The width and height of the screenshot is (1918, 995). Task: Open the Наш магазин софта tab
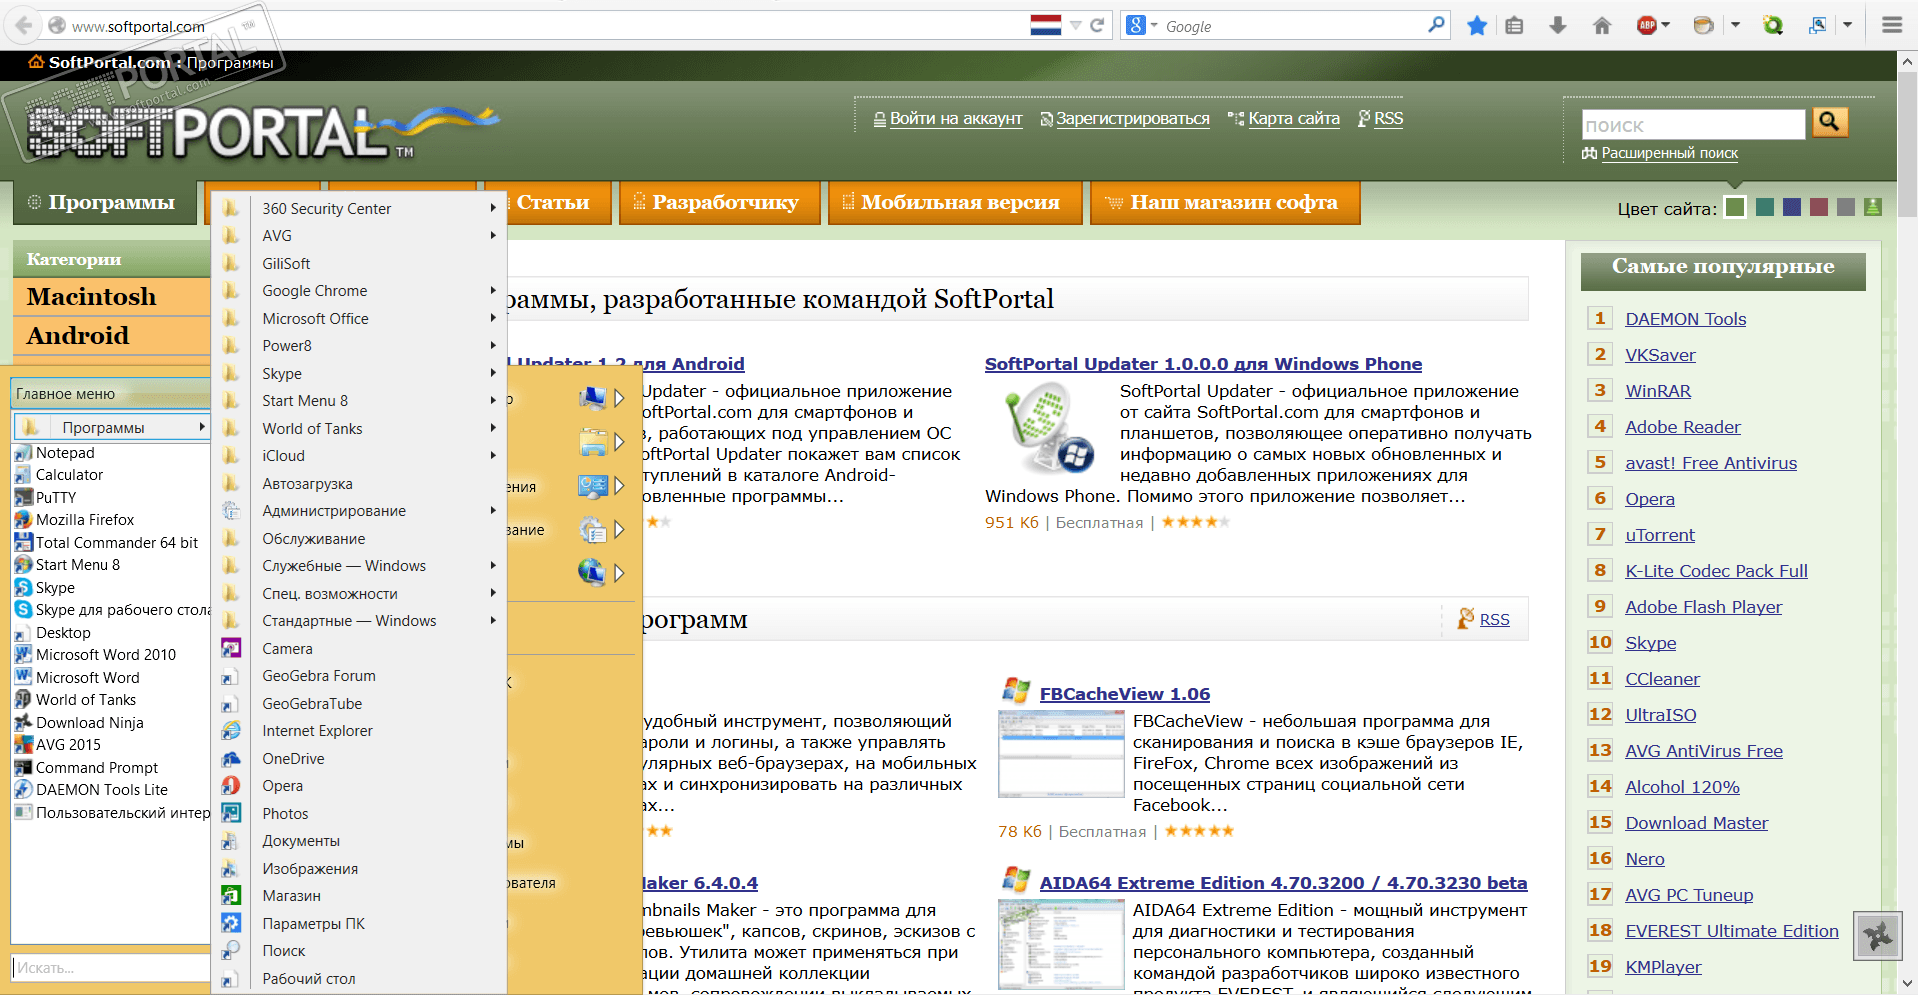pyautogui.click(x=1225, y=202)
